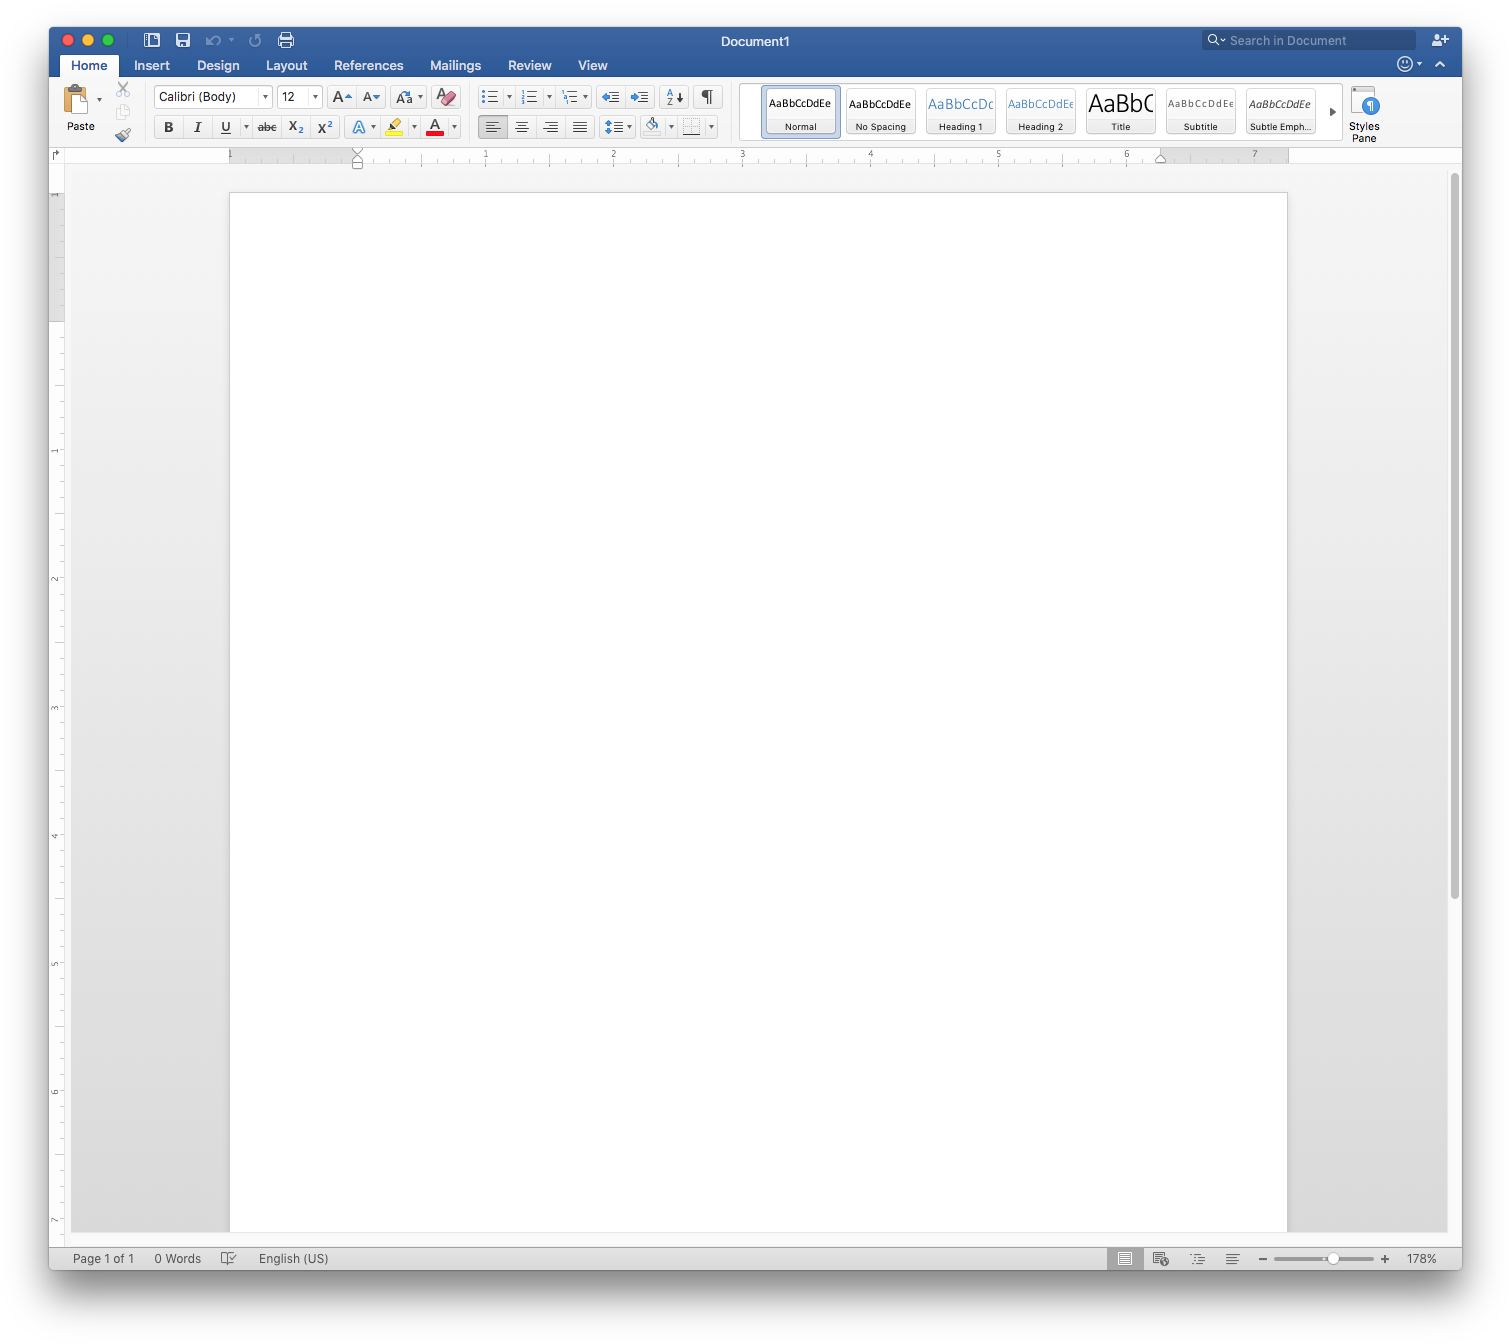This screenshot has height=1344, width=1510.
Task: Select the subscript icon
Action: [295, 127]
